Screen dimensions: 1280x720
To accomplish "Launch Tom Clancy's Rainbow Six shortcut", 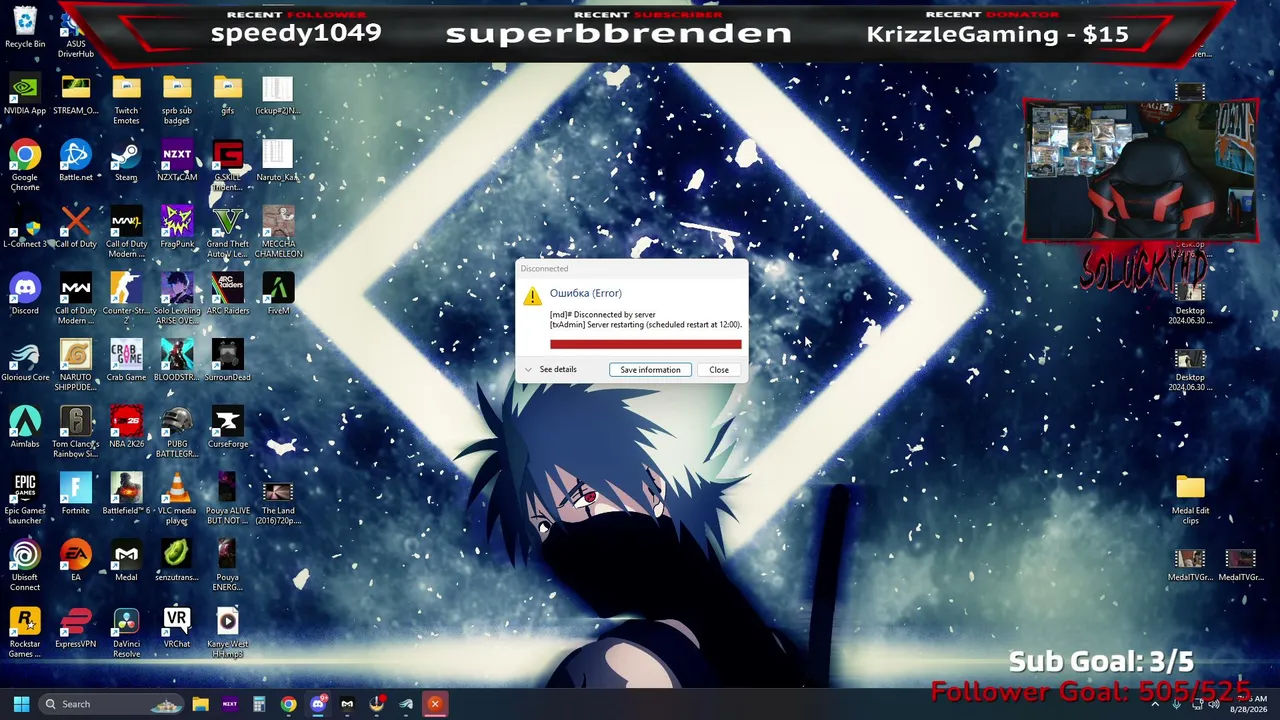I will click(76, 434).
